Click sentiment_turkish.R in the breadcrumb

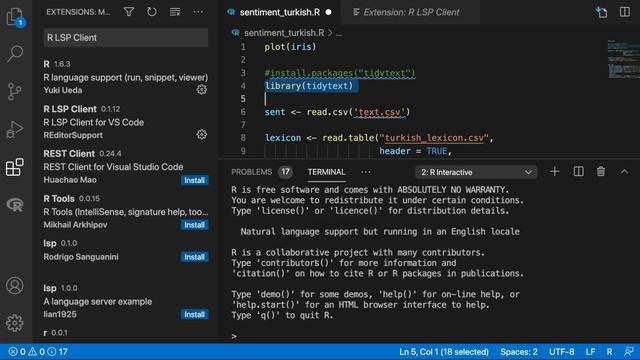tap(284, 33)
